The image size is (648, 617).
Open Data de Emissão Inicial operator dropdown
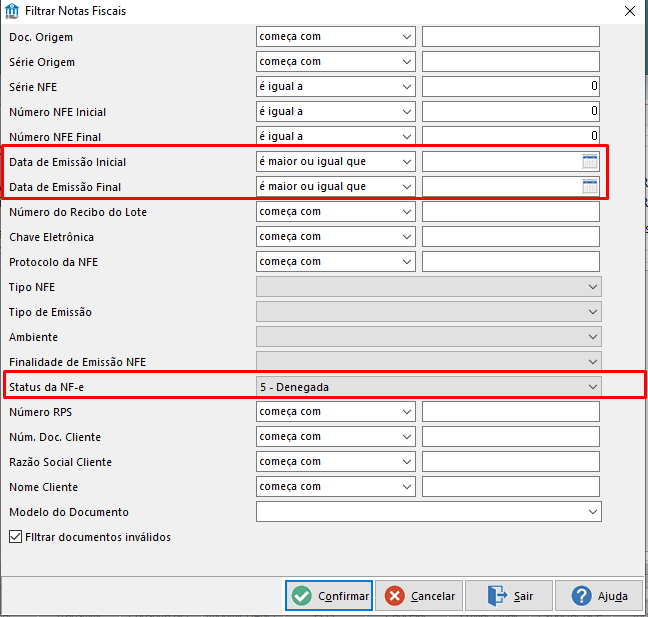[336, 162]
